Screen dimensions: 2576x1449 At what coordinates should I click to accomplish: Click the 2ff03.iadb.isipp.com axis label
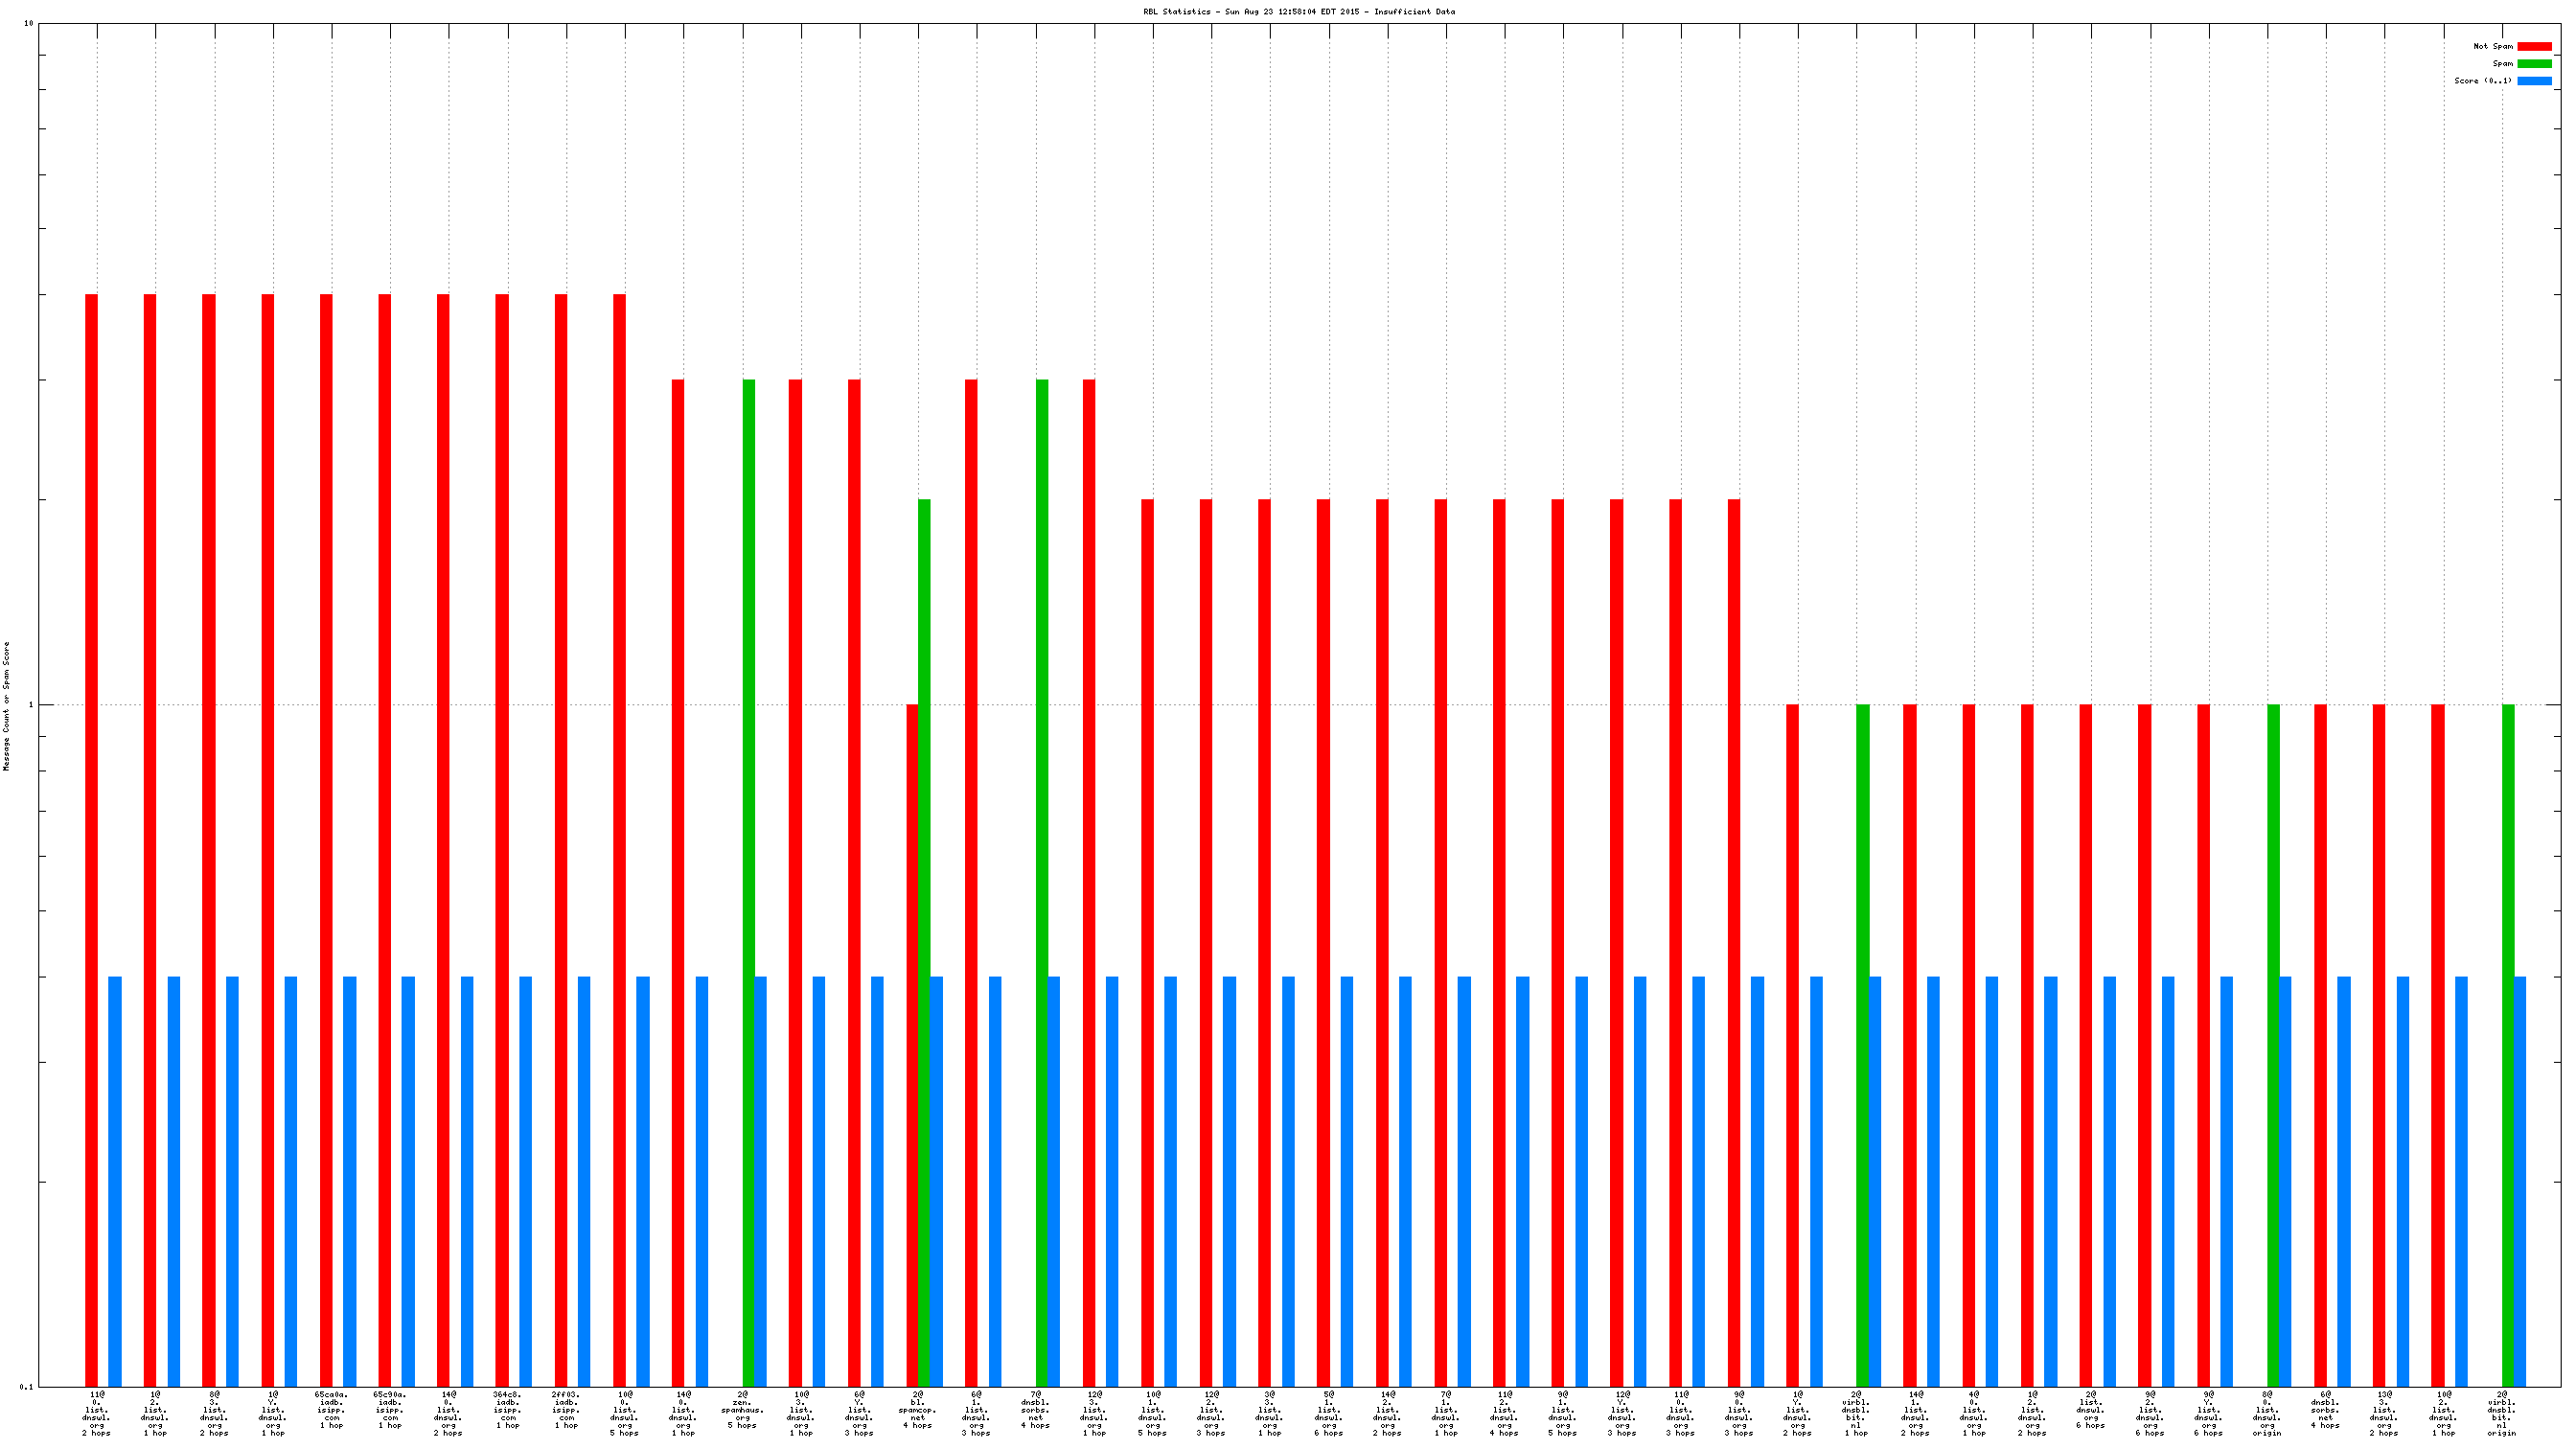pos(566,1410)
